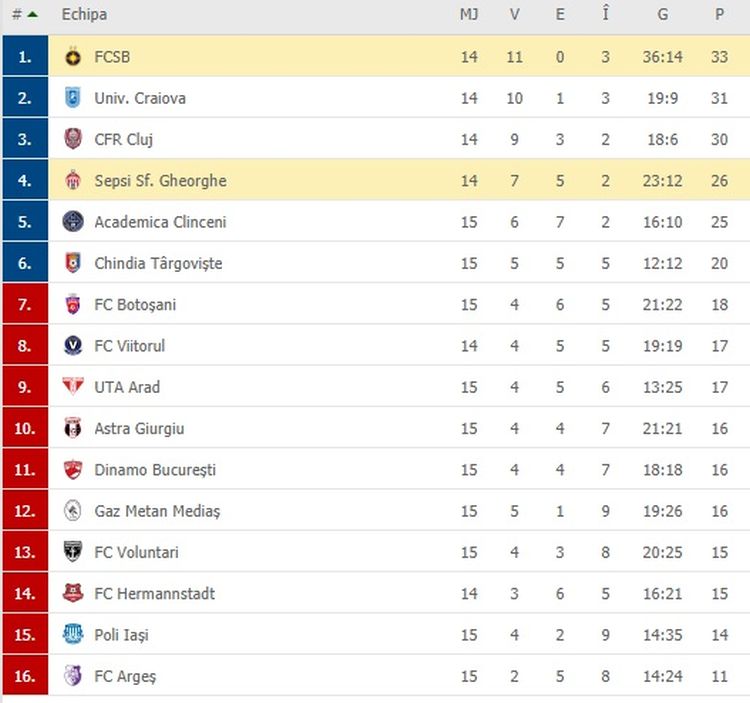Open the FC Viitorul team link

[x=130, y=346]
